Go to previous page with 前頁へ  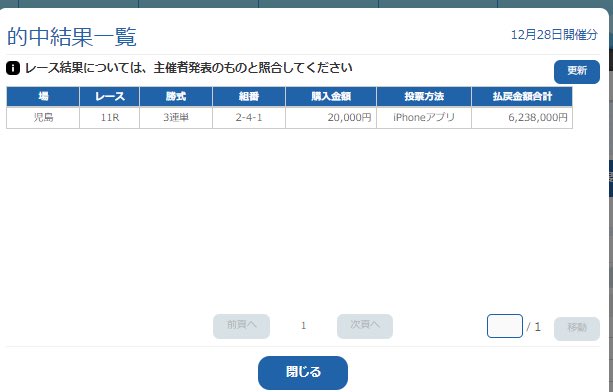pyautogui.click(x=241, y=326)
